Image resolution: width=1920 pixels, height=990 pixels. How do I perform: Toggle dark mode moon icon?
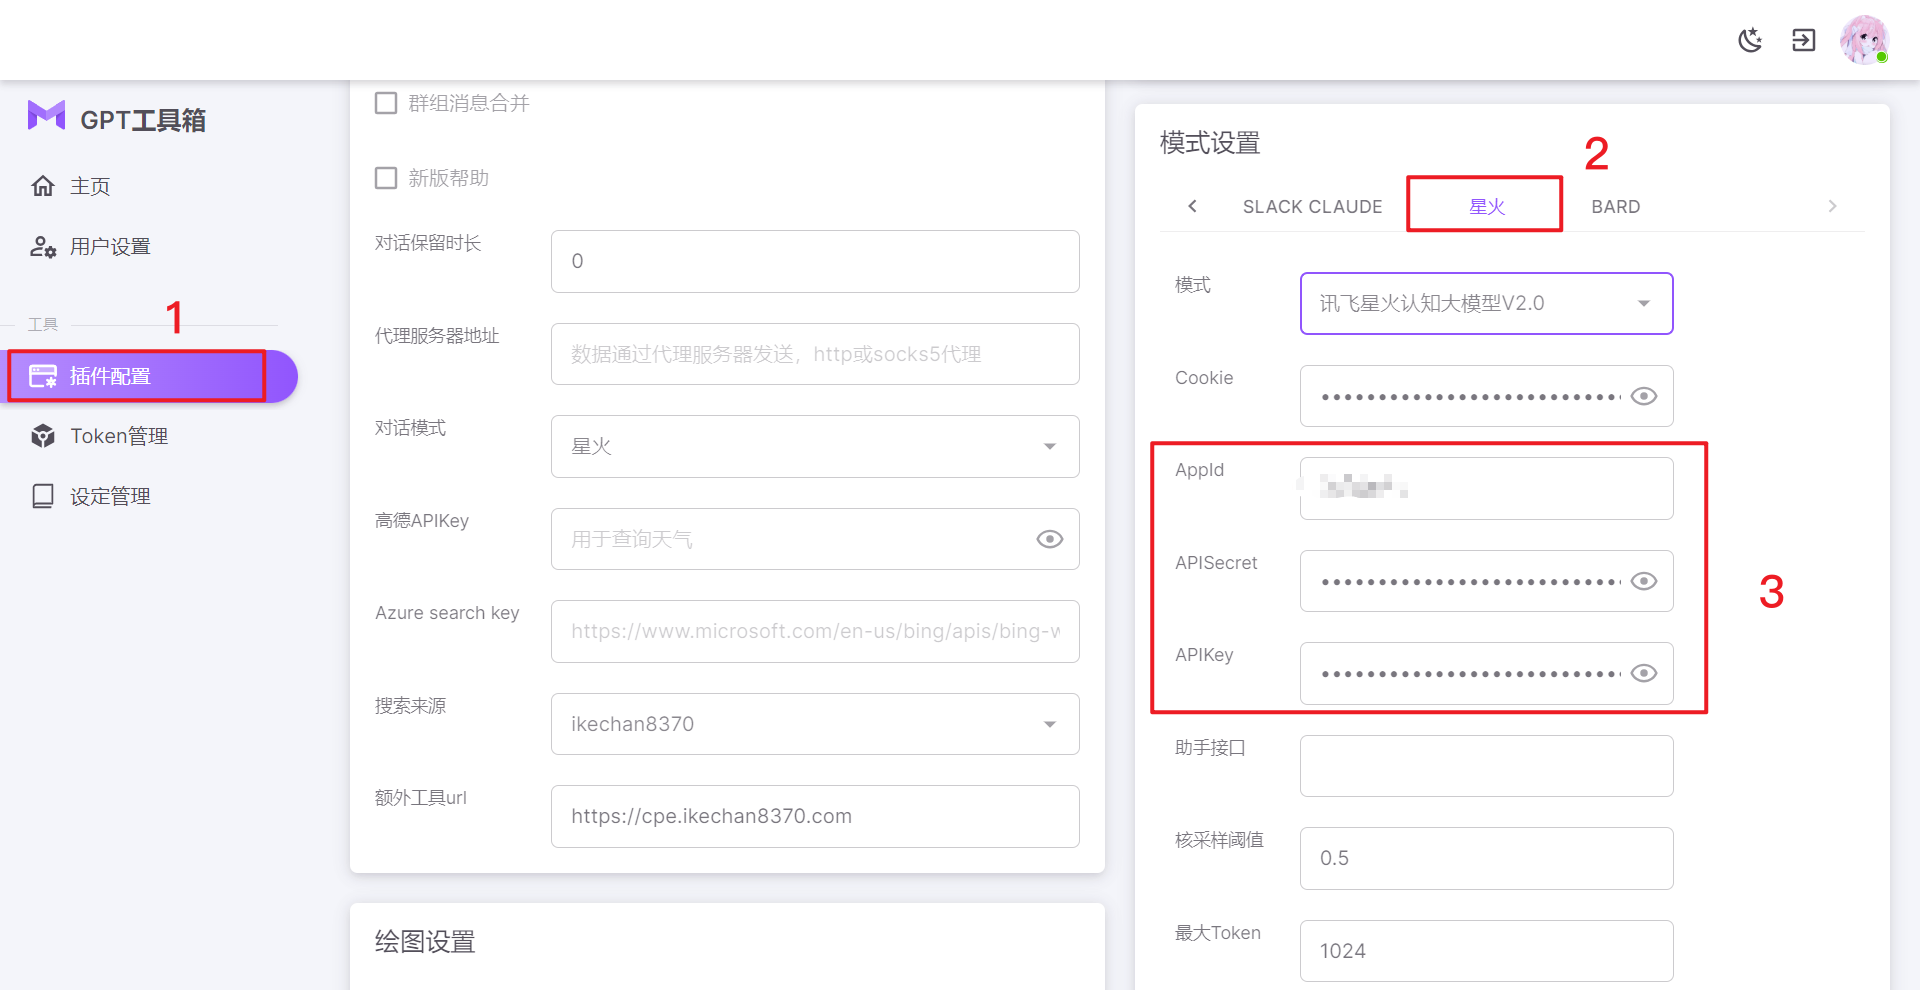coord(1750,40)
